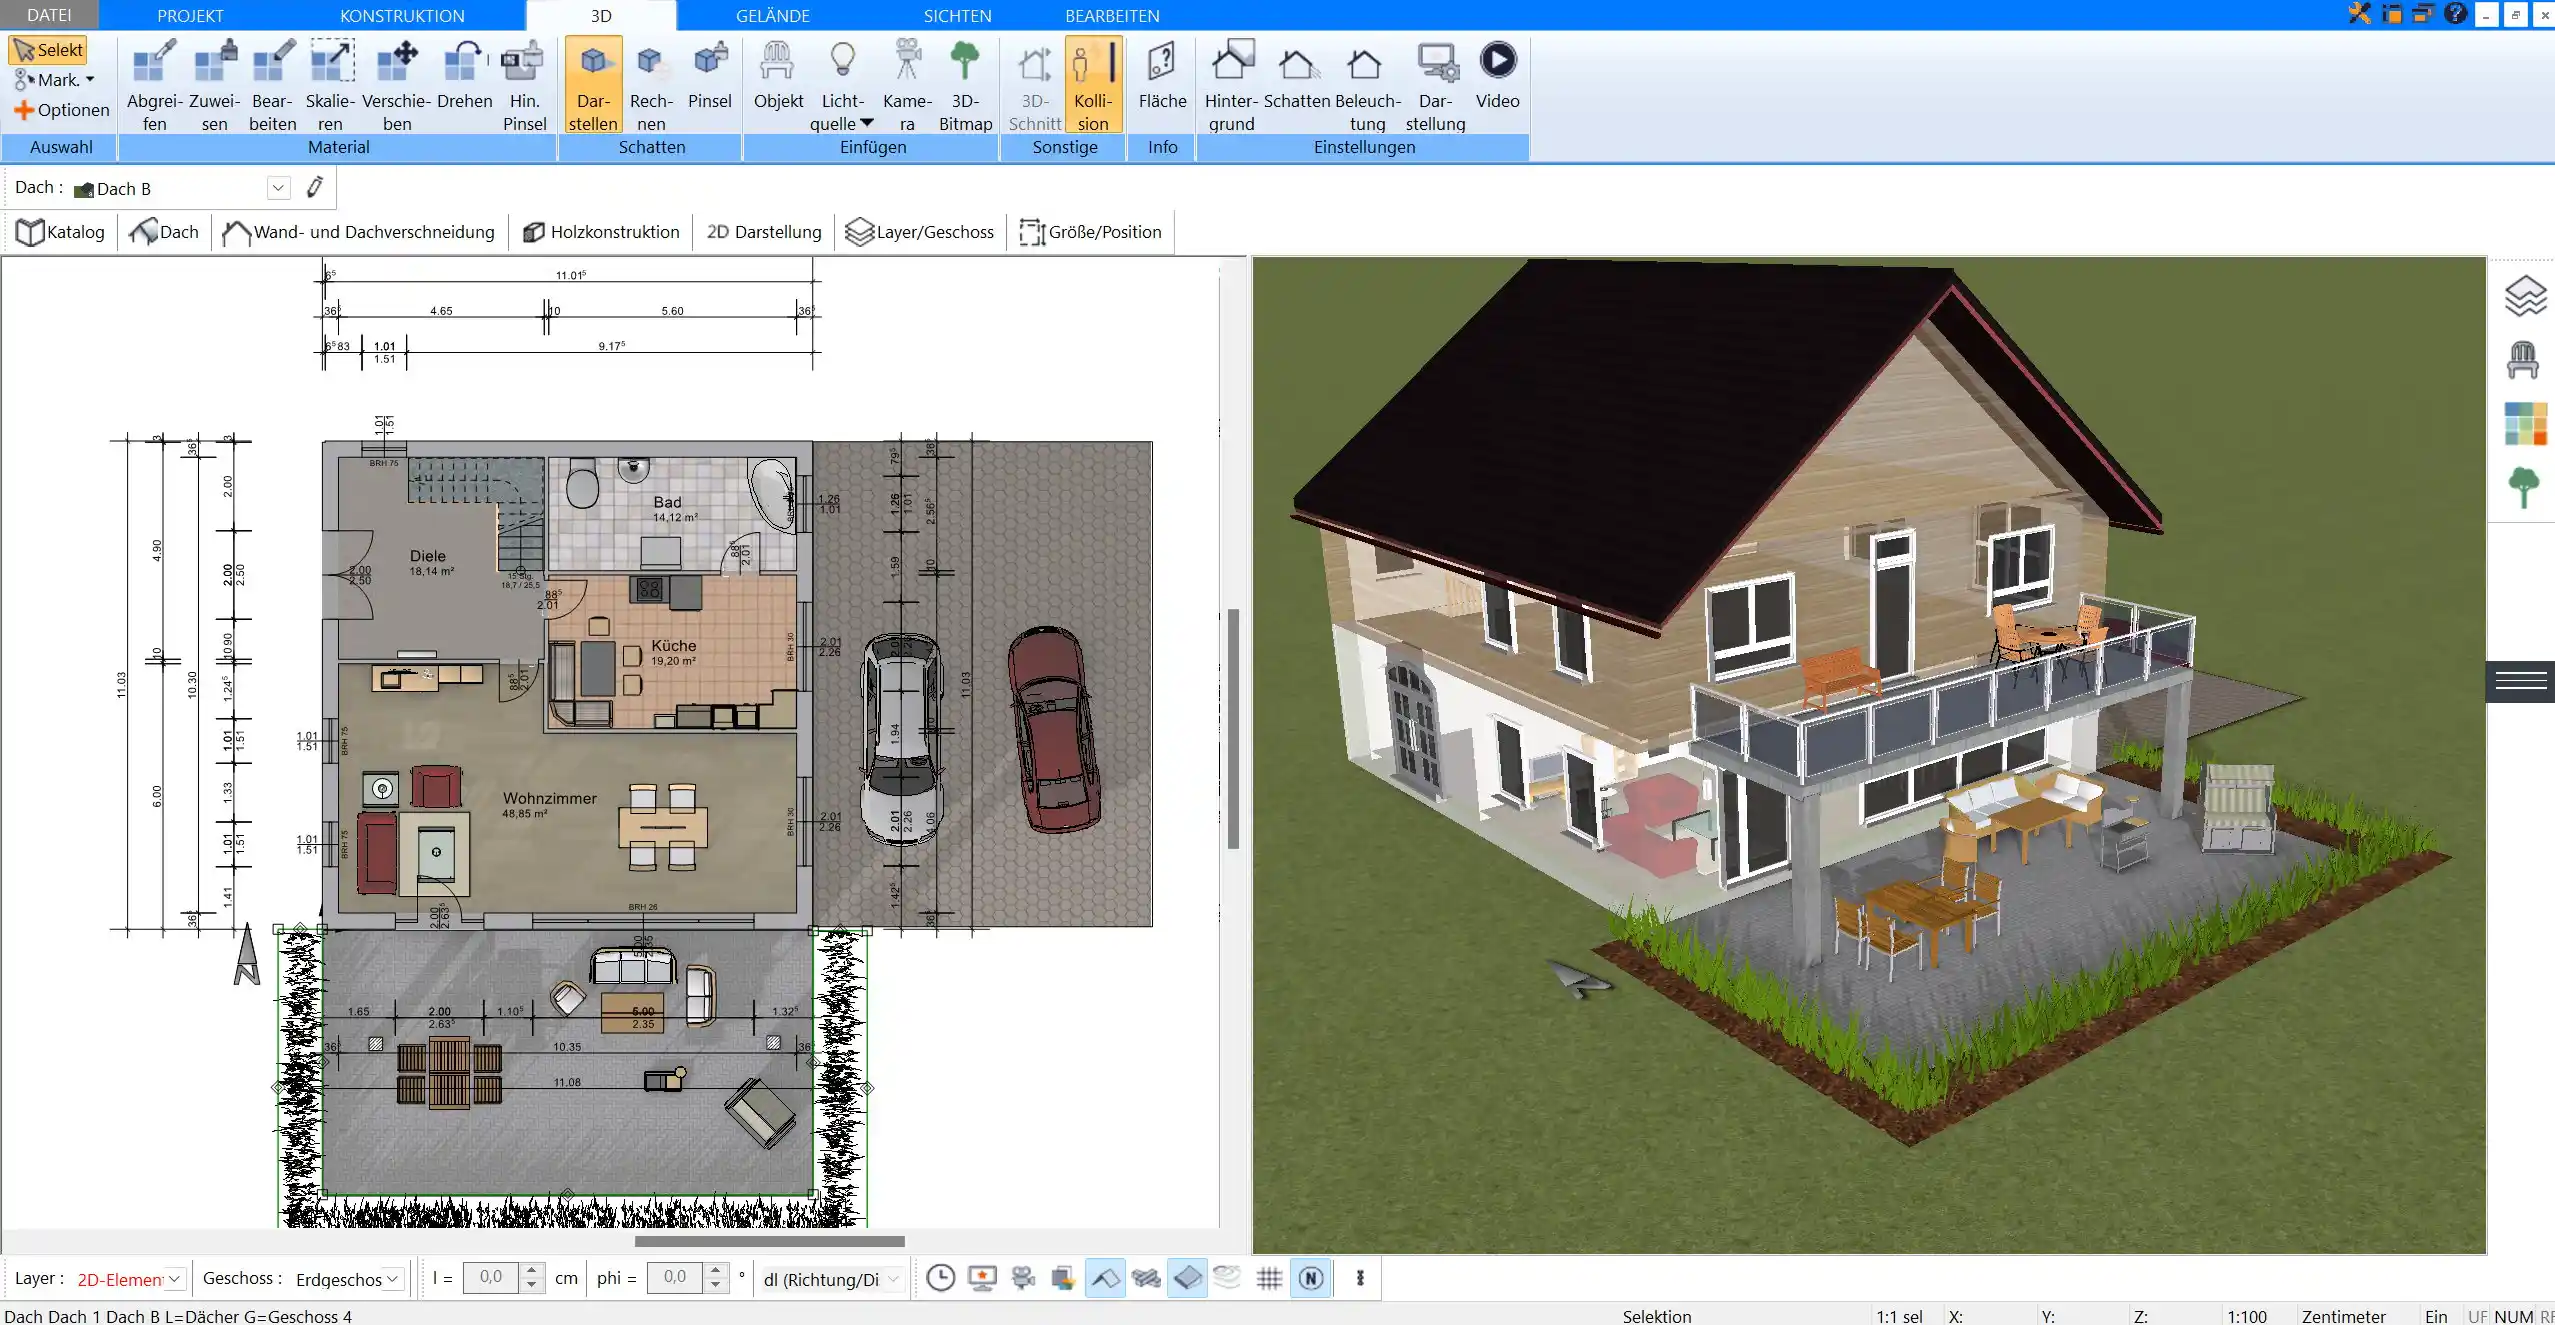The image size is (2555, 1325).
Task: Open Darstellung display settings
Action: coord(1435,85)
